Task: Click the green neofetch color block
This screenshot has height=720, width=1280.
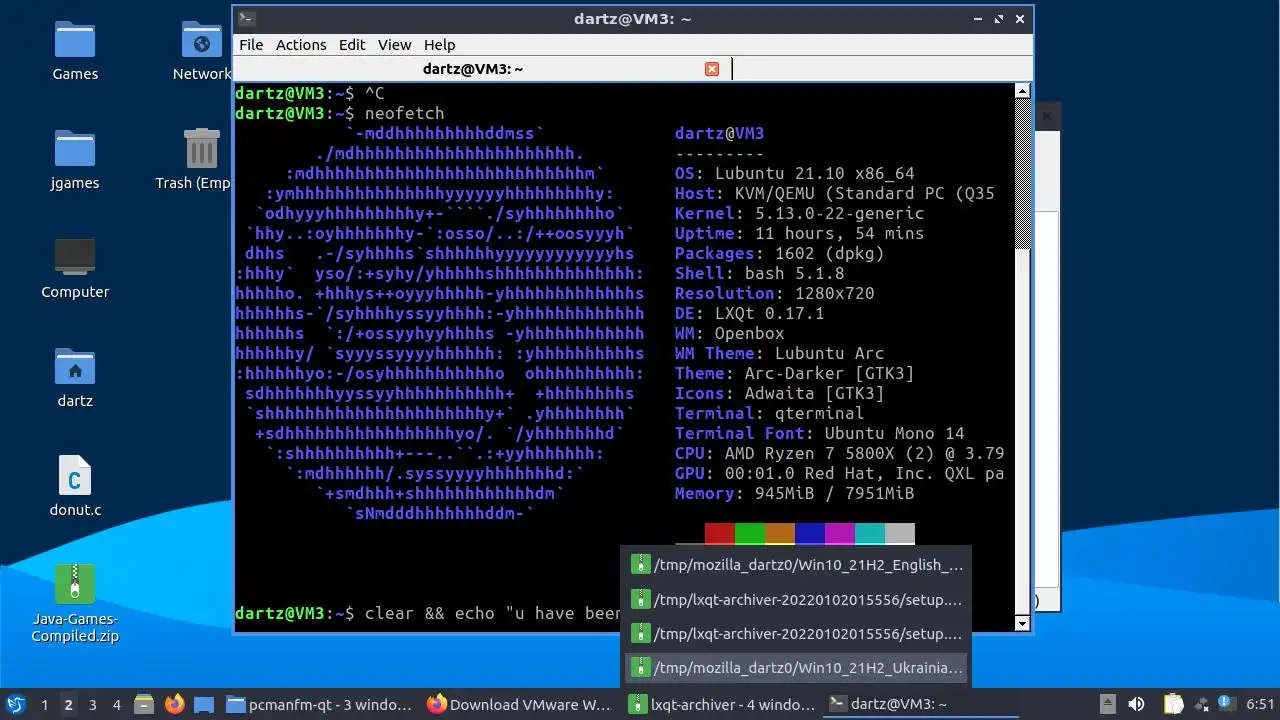Action: [x=749, y=534]
